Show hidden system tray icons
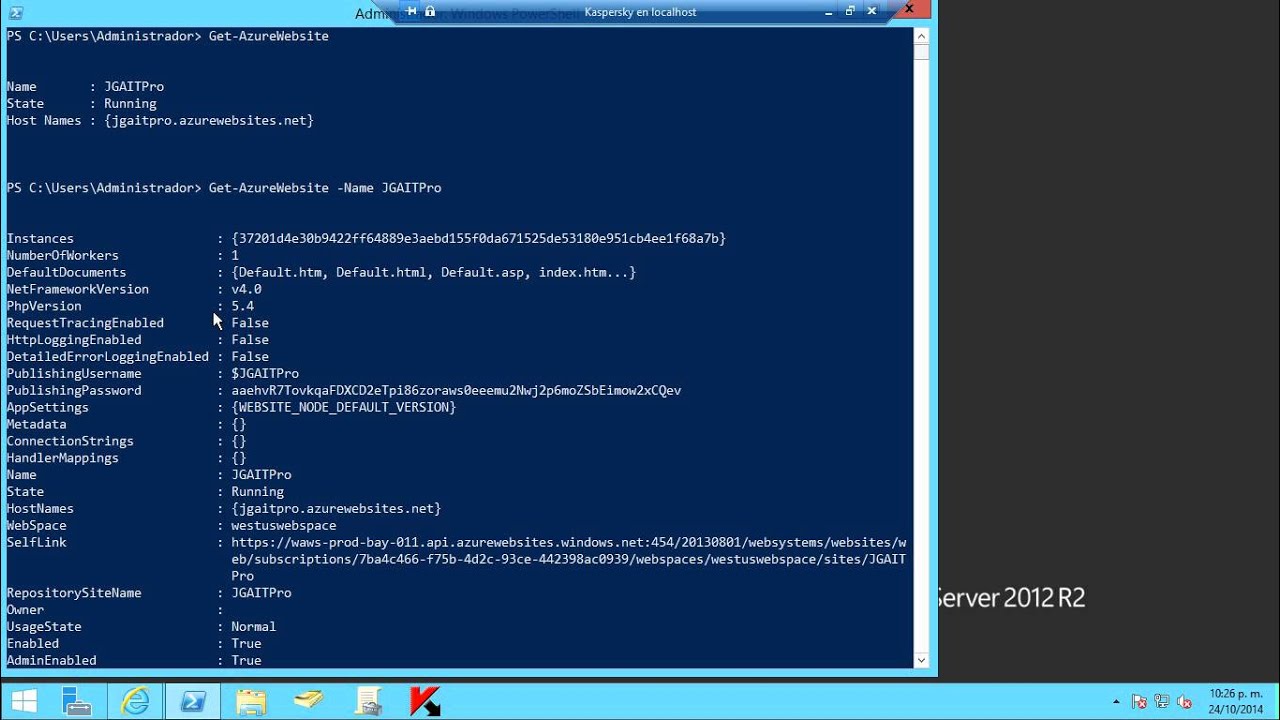This screenshot has height=720, width=1280. pyautogui.click(x=1117, y=701)
